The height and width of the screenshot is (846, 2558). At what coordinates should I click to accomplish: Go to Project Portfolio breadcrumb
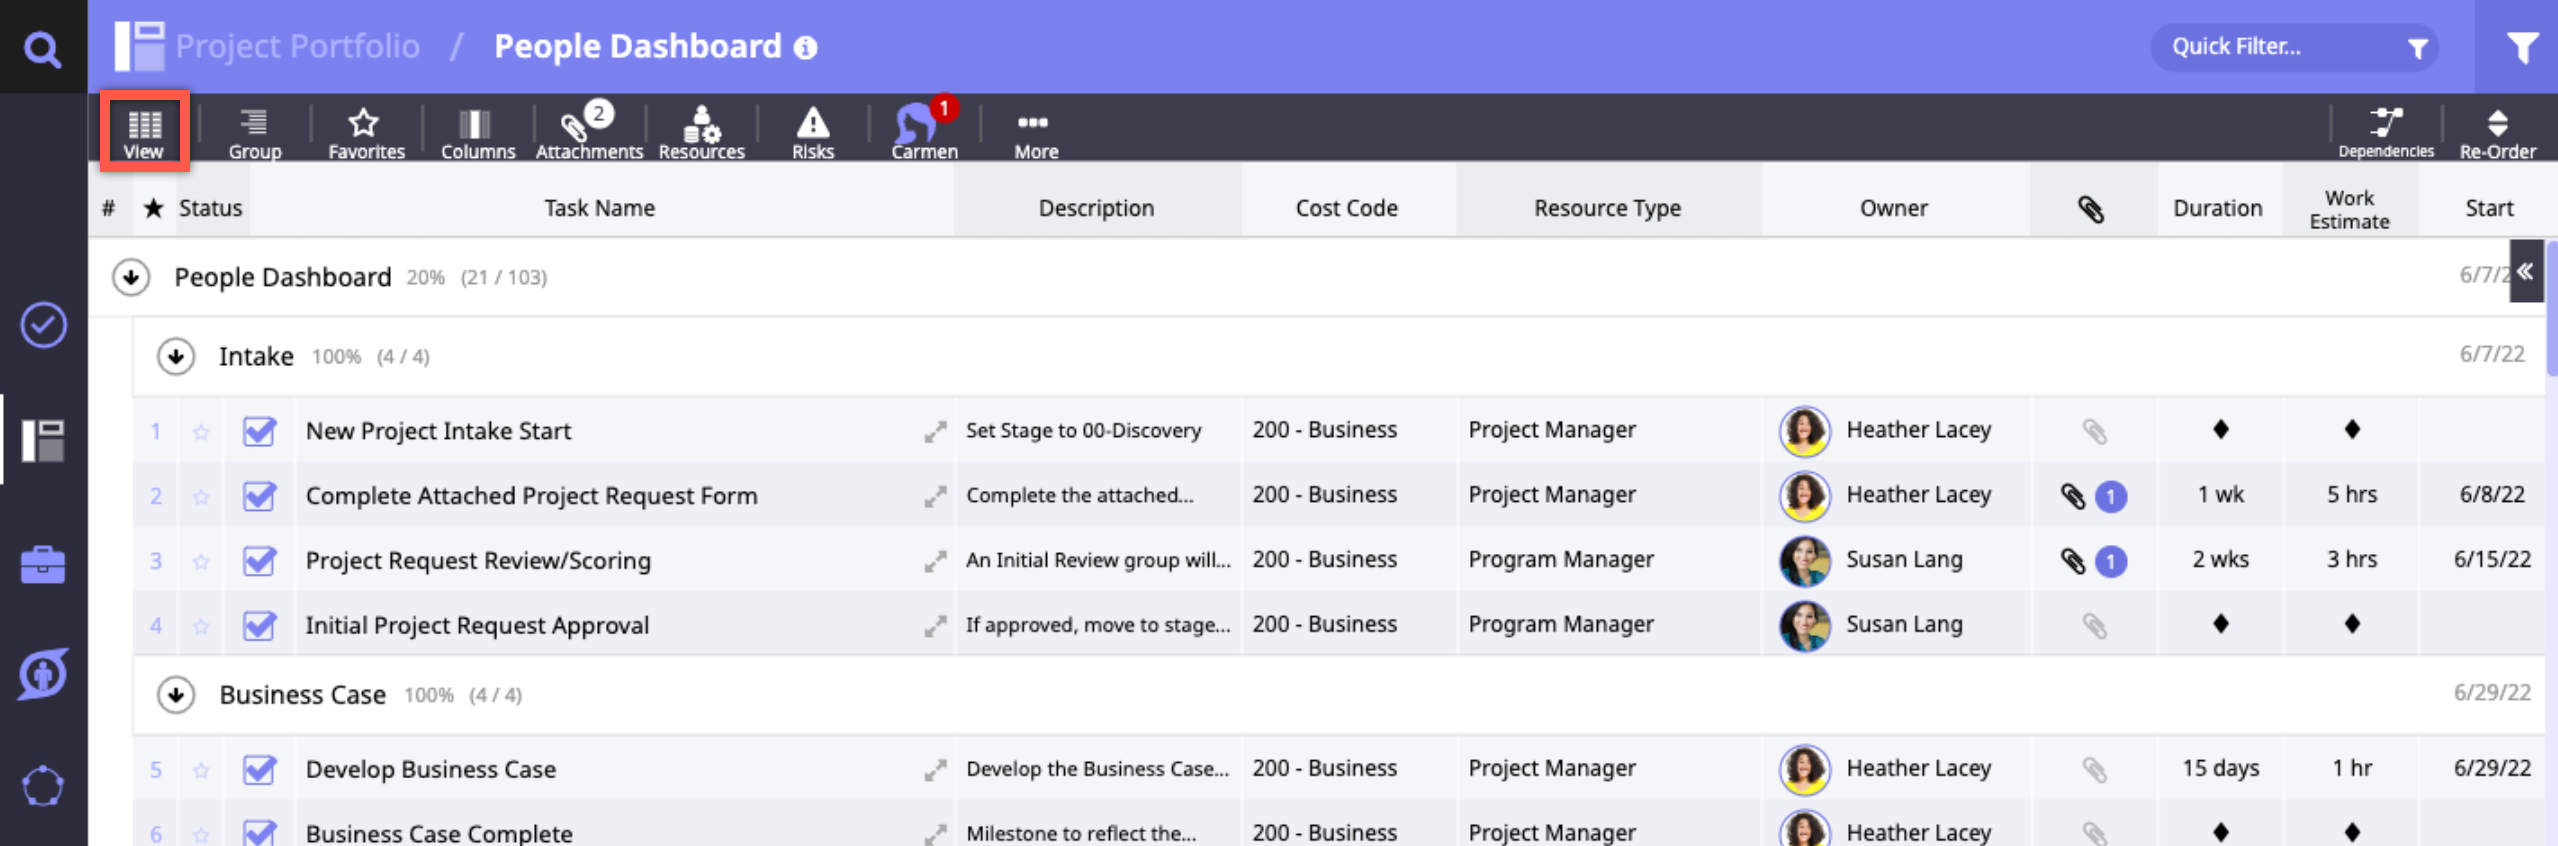click(297, 46)
